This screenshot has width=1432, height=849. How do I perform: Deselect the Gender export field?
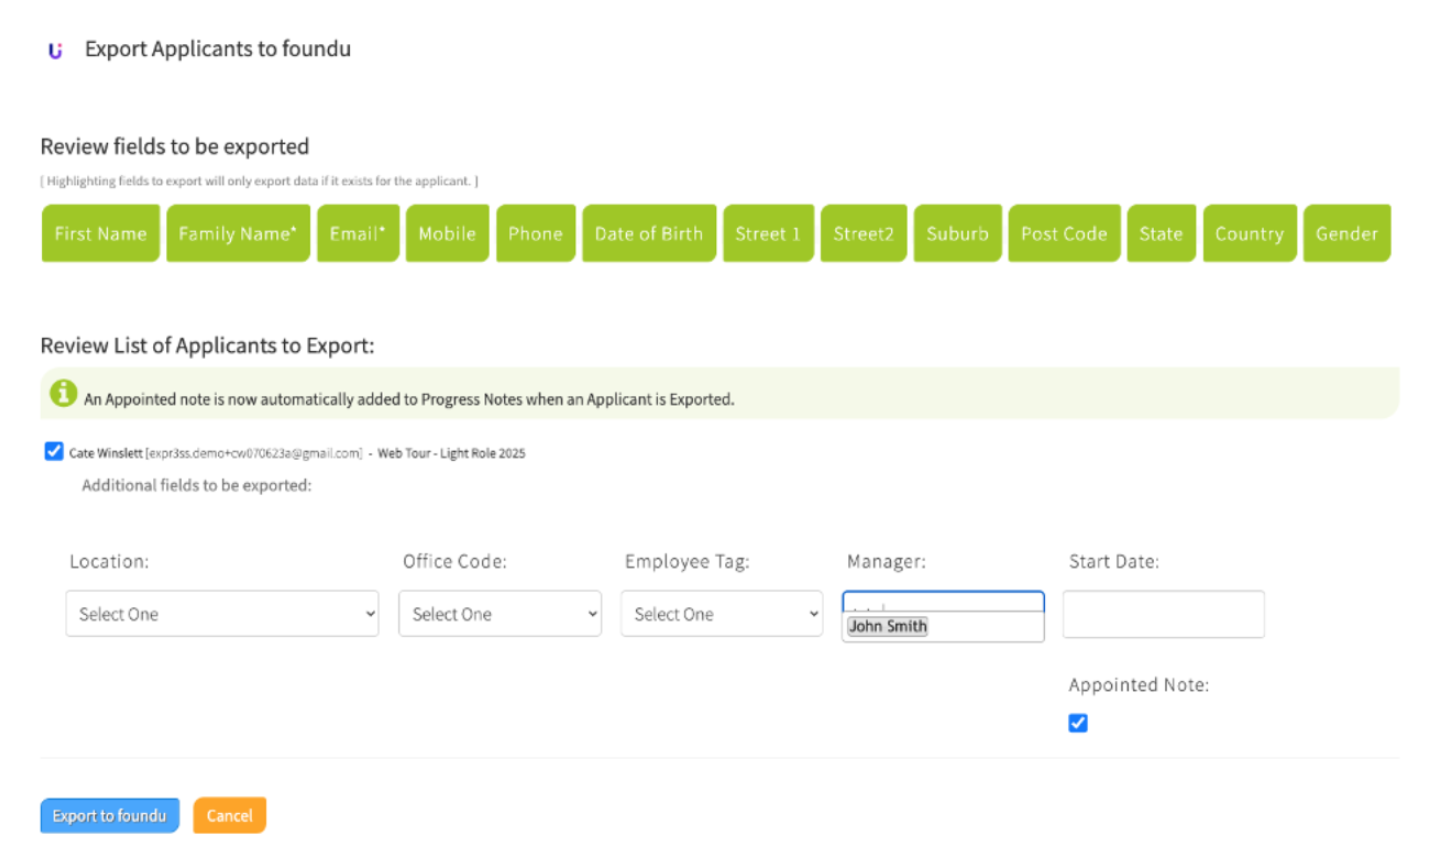coord(1346,234)
